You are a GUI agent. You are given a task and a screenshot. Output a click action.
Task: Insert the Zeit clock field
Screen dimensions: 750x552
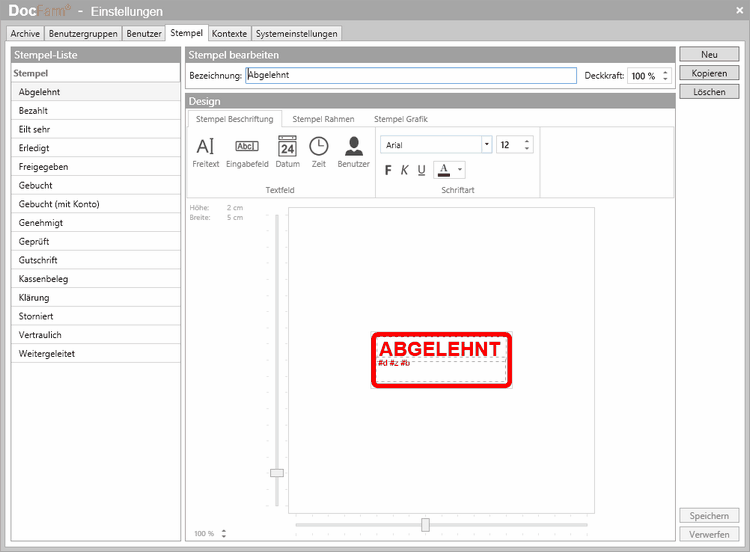click(318, 151)
